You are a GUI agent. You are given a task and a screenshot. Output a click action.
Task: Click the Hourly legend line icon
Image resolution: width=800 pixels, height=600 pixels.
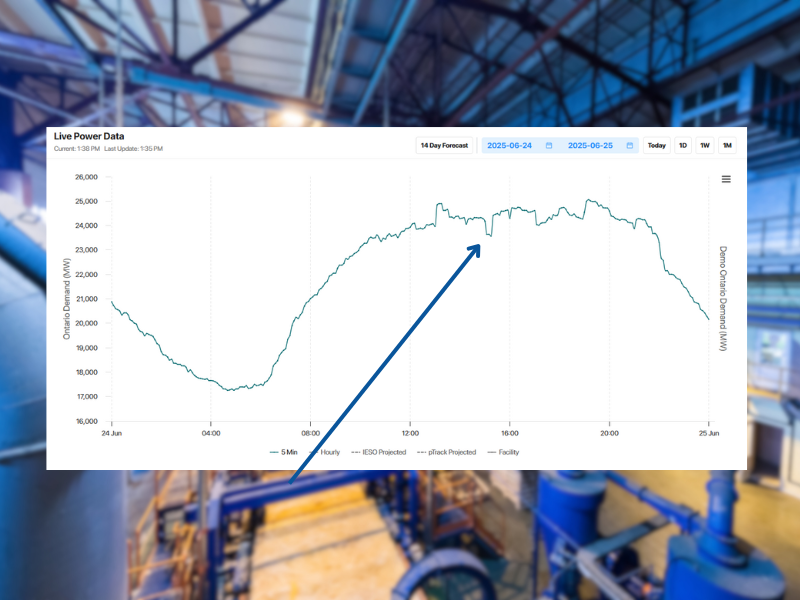[x=311, y=452]
